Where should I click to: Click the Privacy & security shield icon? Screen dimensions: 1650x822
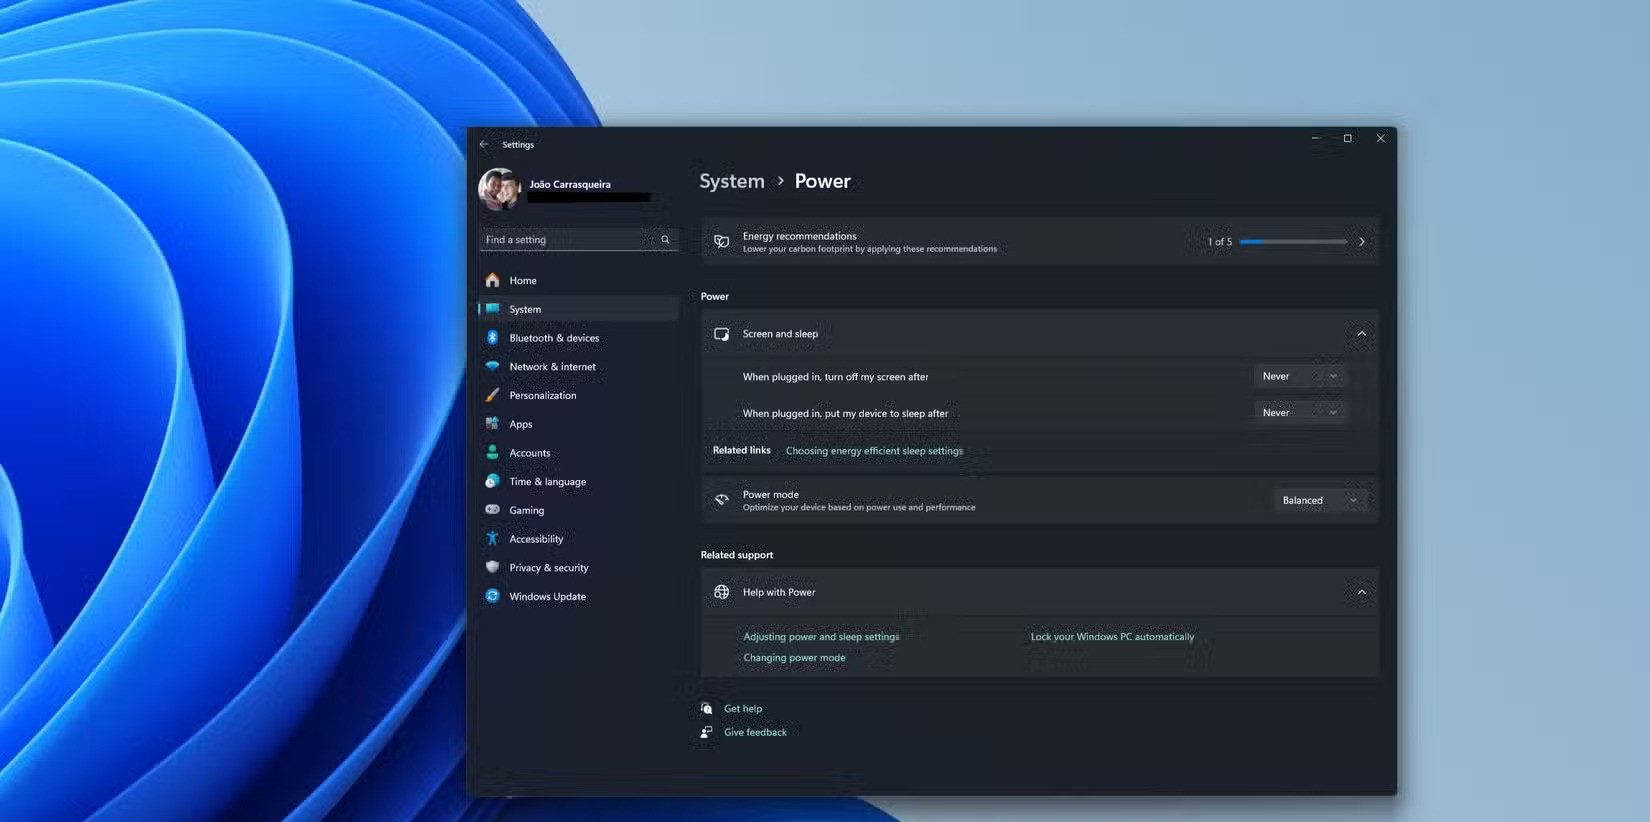coord(492,567)
